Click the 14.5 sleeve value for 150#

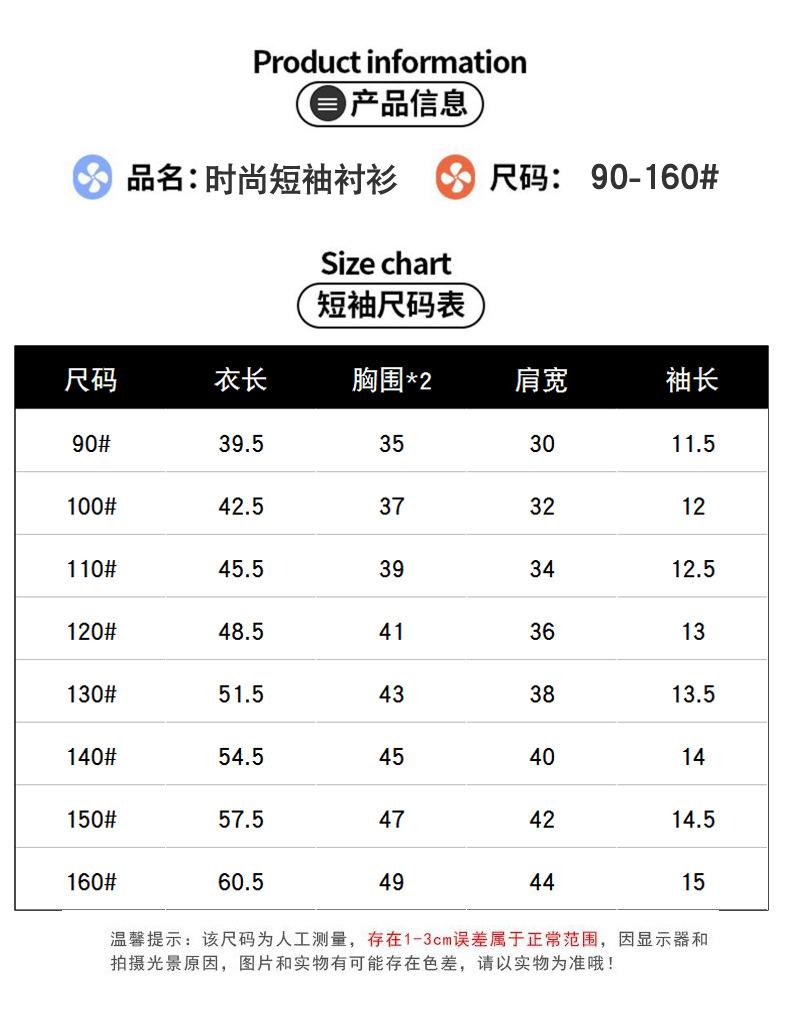click(x=693, y=820)
